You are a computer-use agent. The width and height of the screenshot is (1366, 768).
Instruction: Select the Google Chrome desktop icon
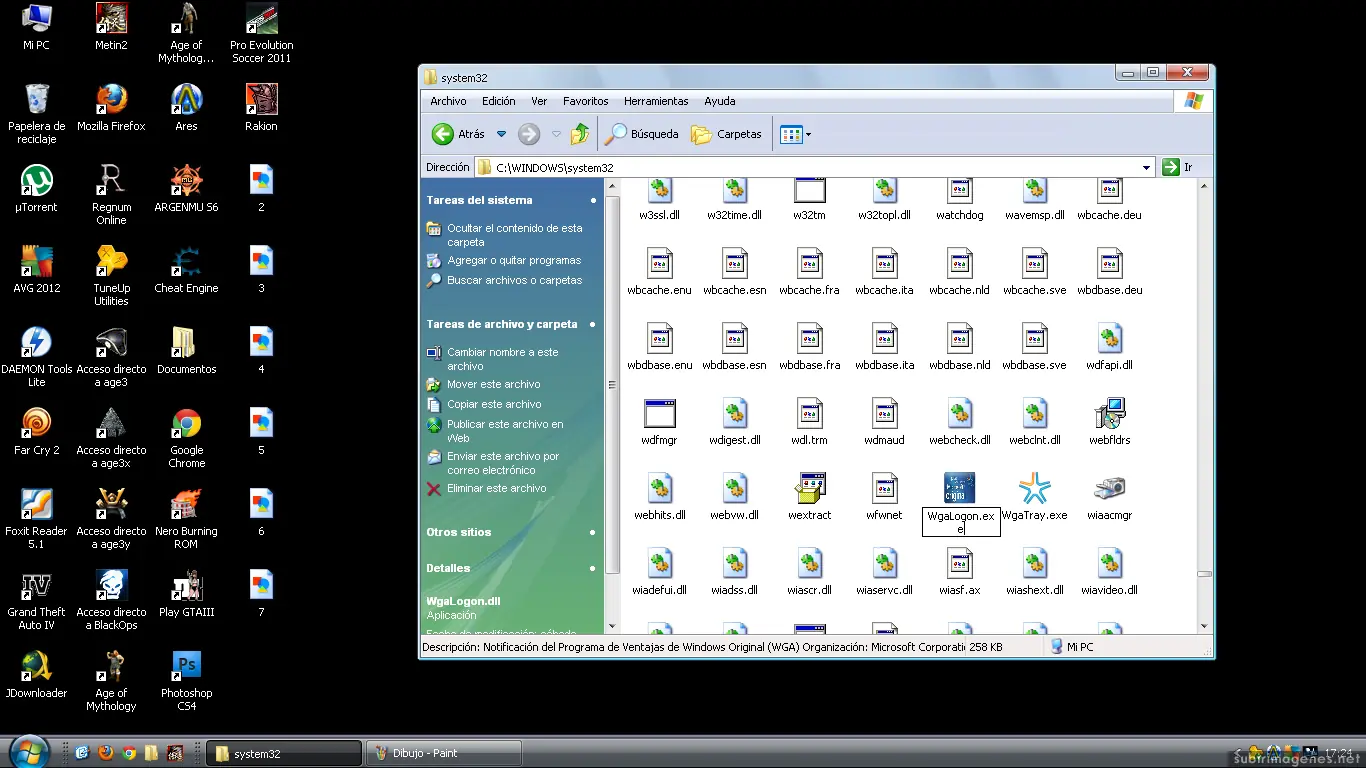[186, 438]
